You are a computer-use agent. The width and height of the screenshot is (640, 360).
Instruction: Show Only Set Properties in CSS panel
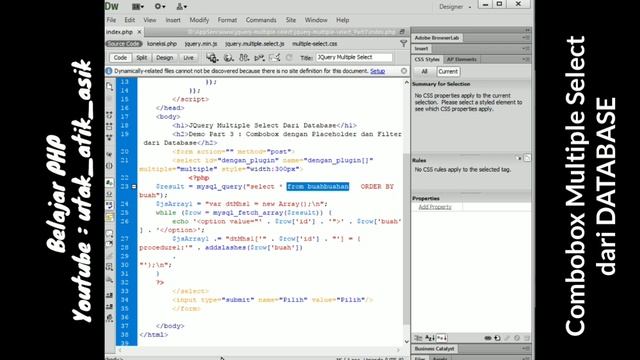point(442,338)
